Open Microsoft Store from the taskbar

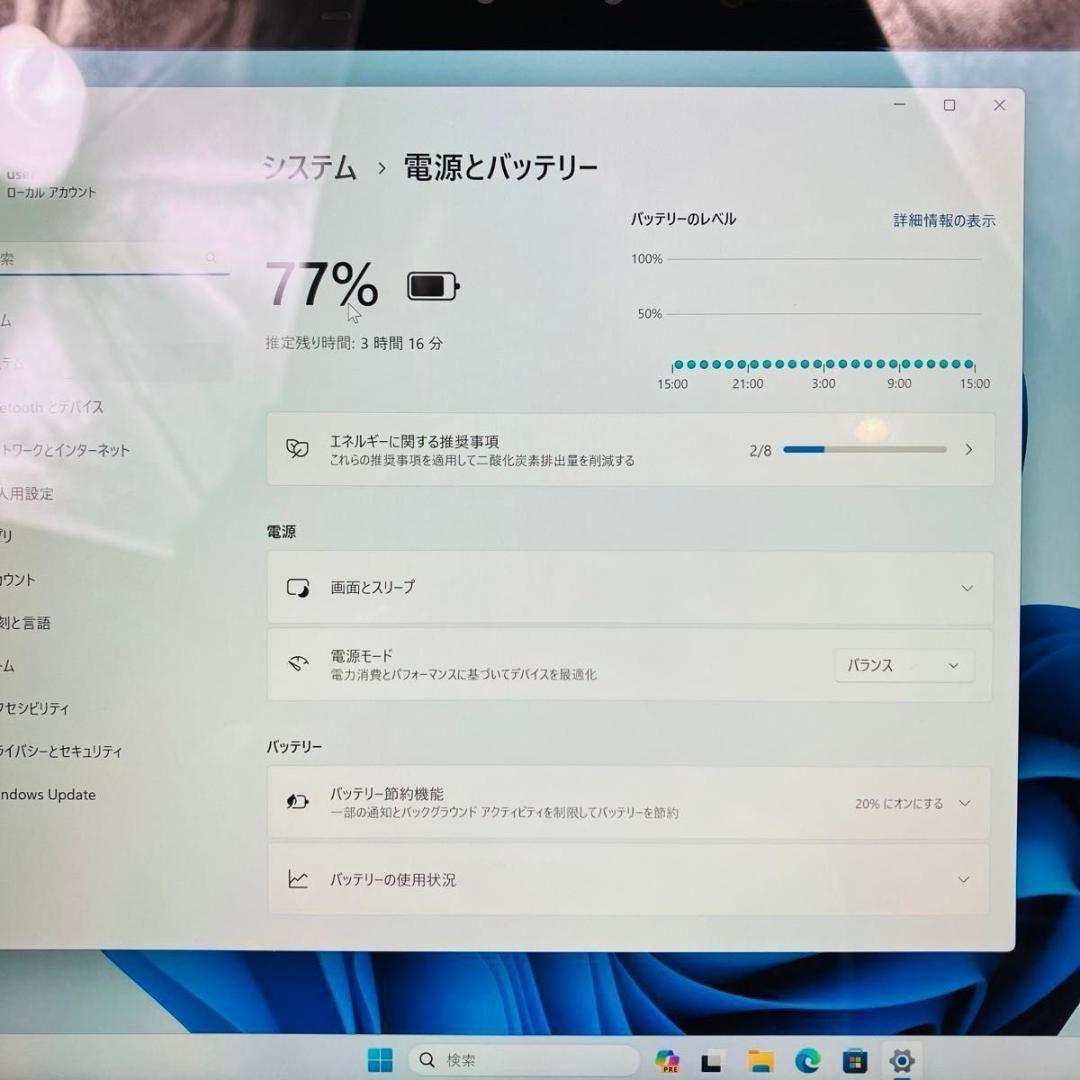855,1060
